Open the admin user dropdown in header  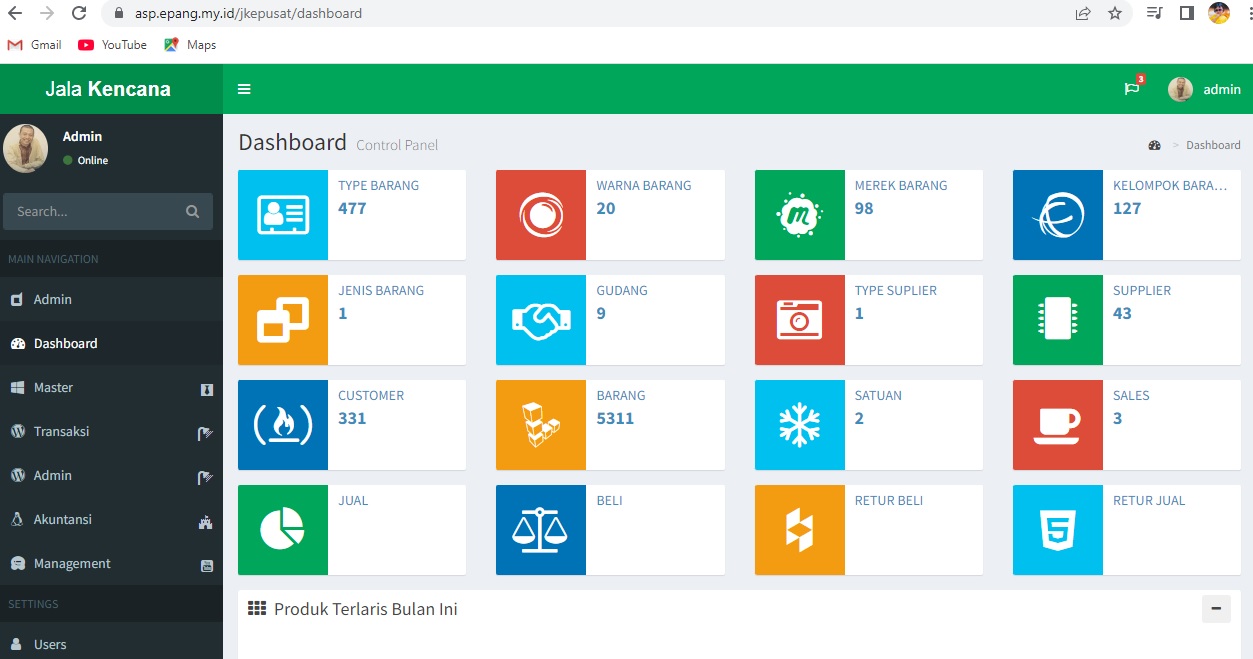click(1205, 89)
